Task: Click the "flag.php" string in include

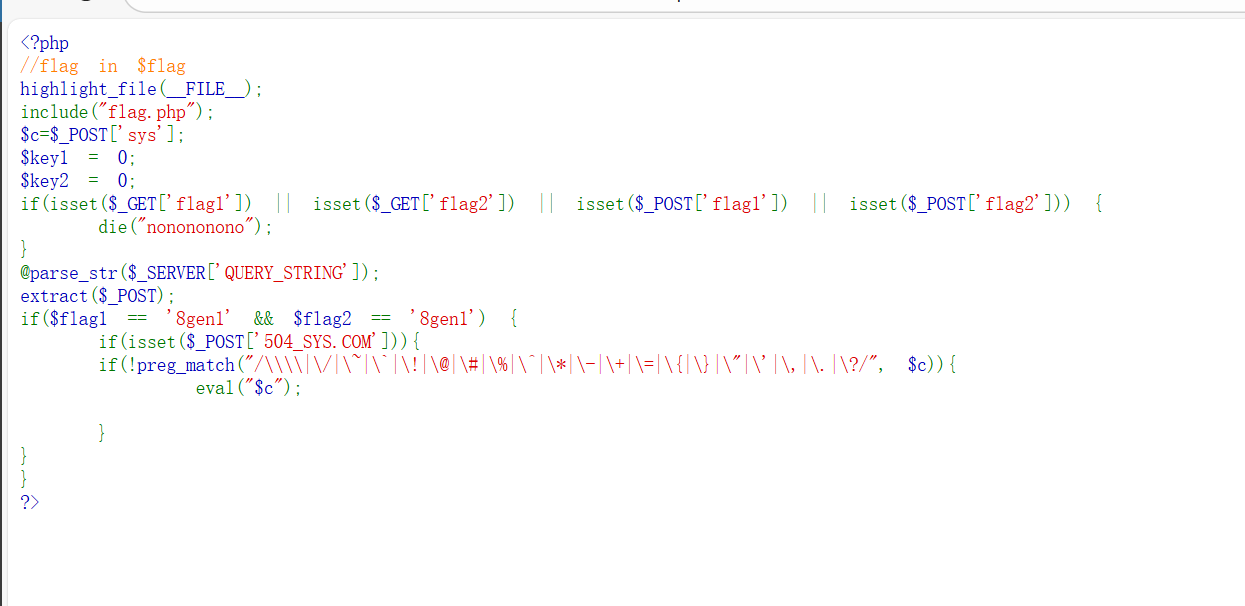Action: pyautogui.click(x=148, y=112)
